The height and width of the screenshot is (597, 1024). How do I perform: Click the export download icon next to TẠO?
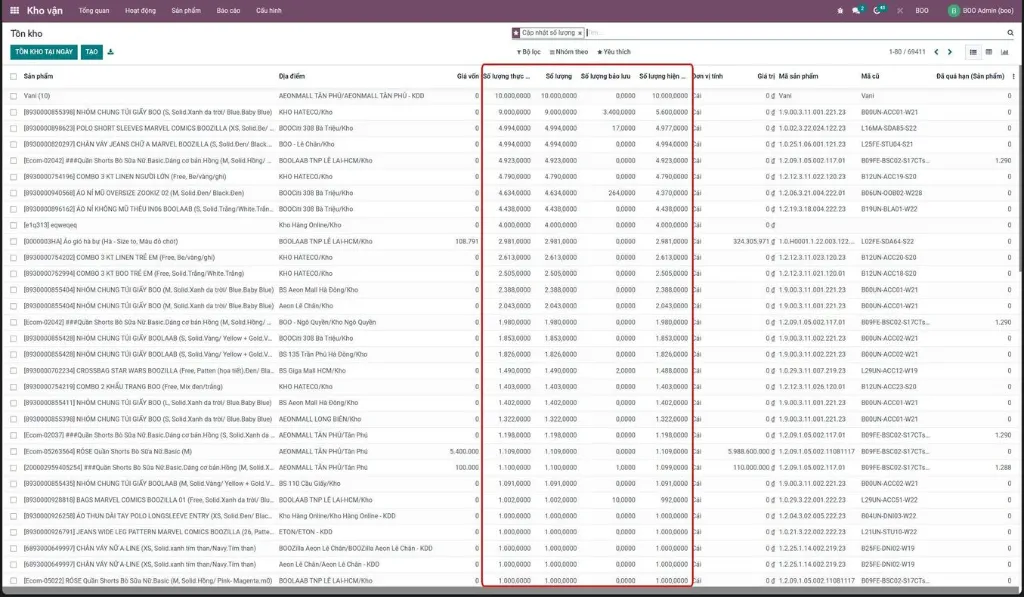[110, 52]
